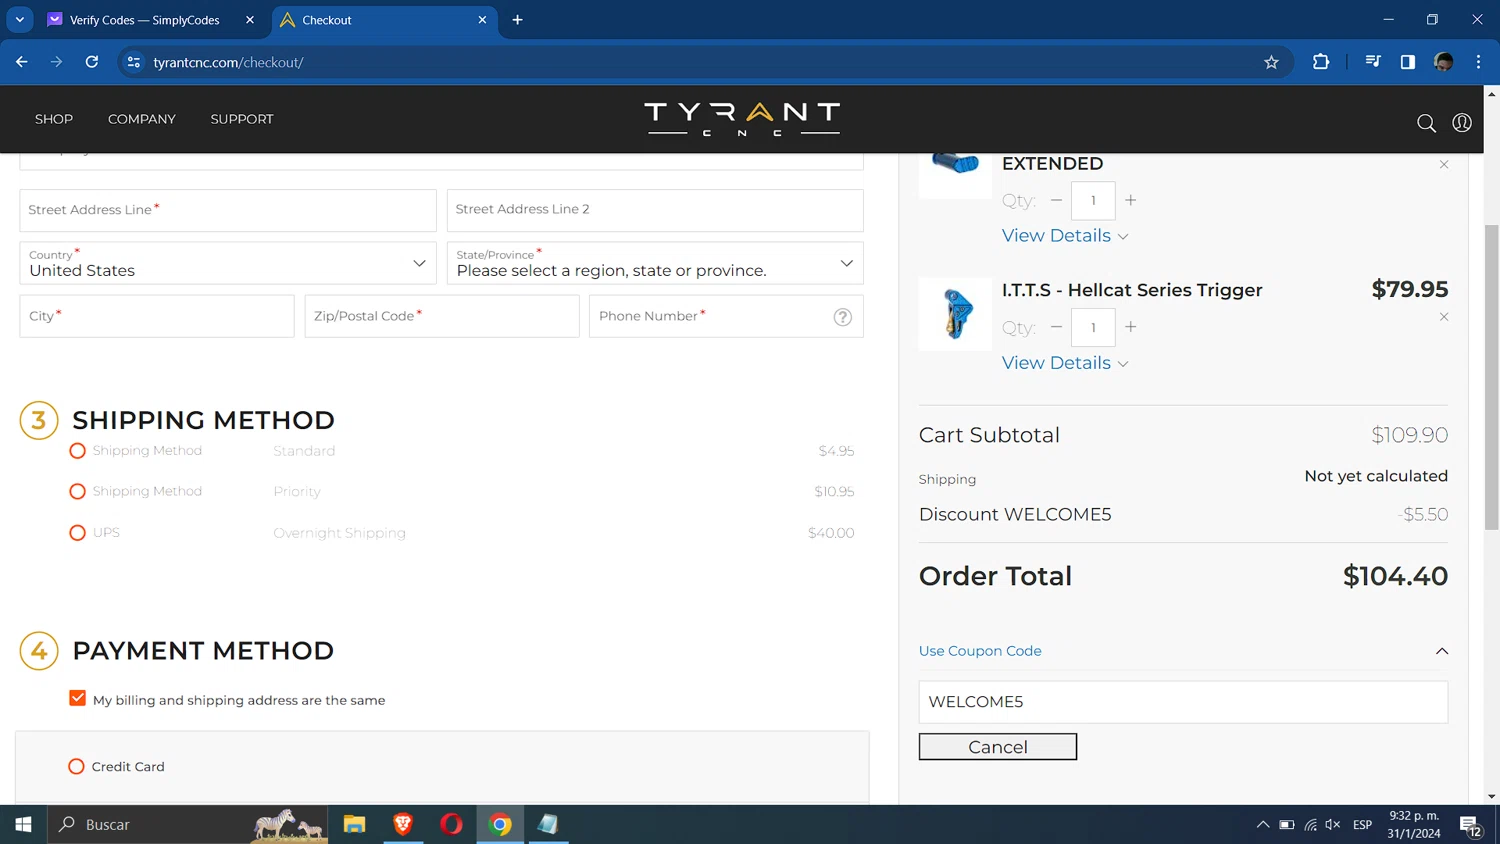
Task: Click the ESP language indicator
Action: click(x=1362, y=825)
